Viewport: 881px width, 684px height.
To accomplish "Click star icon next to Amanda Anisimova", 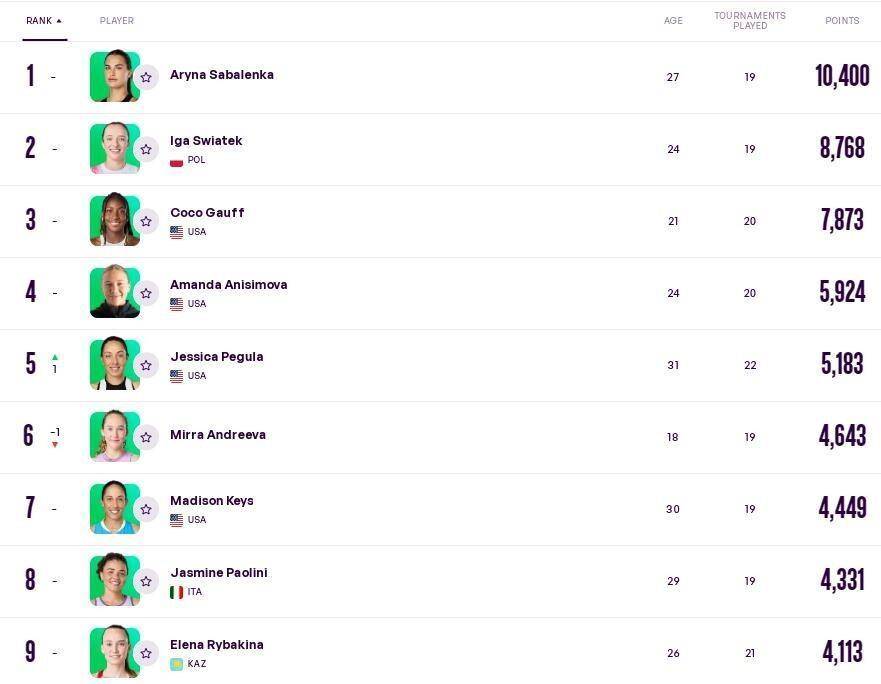I will 146,293.
